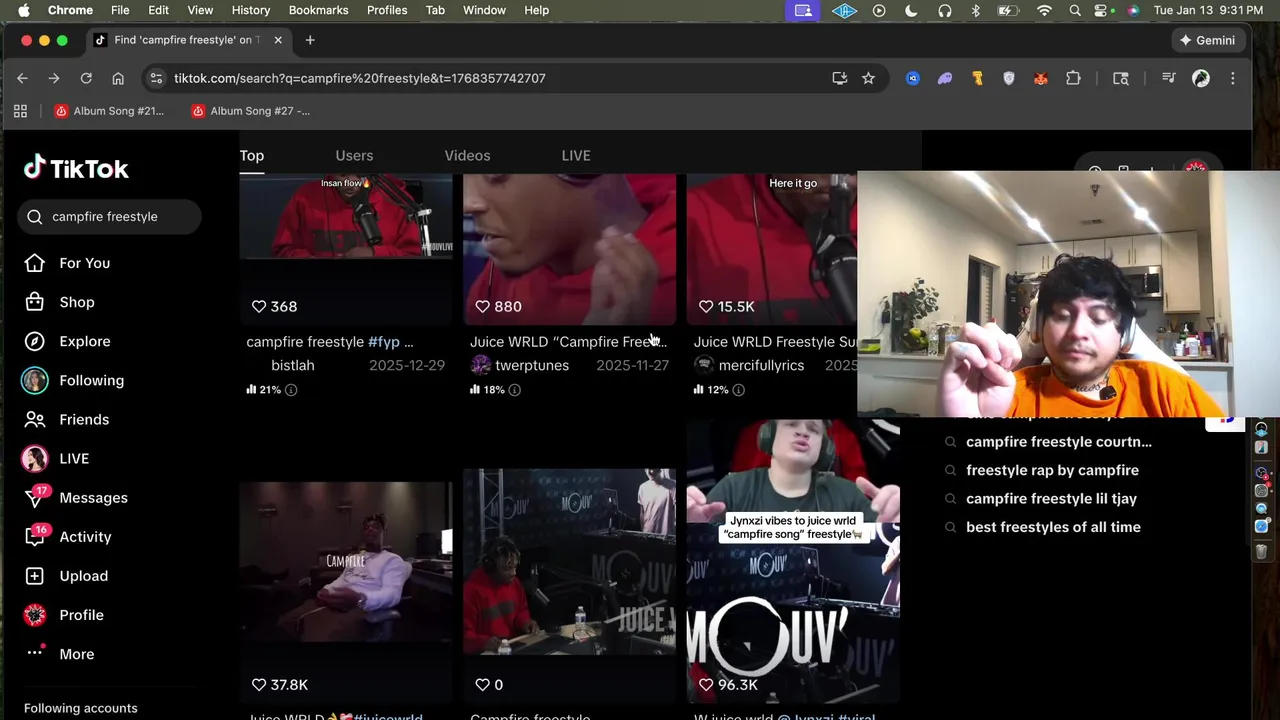Viewport: 1280px width, 720px height.
Task: Open the Shop page in sidebar
Action: coord(77,302)
